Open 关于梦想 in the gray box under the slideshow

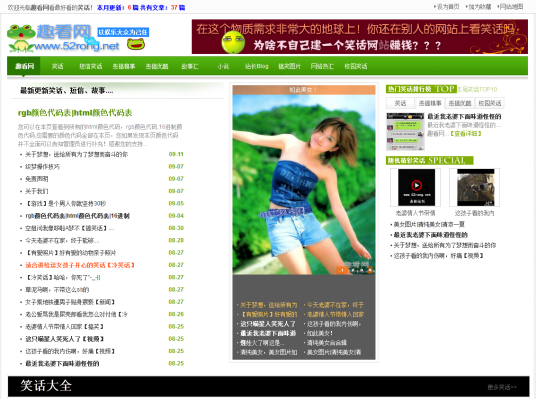pos(268,305)
